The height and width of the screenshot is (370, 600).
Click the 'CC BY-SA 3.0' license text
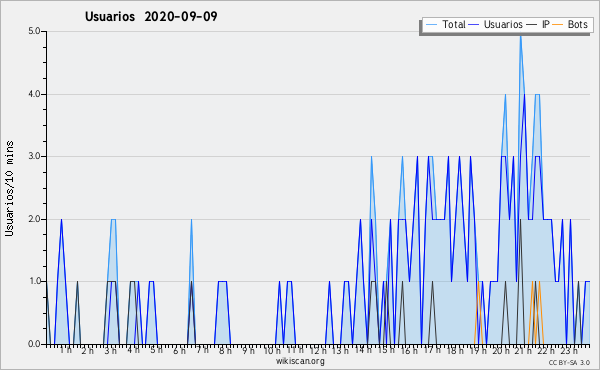pyautogui.click(x=569, y=362)
